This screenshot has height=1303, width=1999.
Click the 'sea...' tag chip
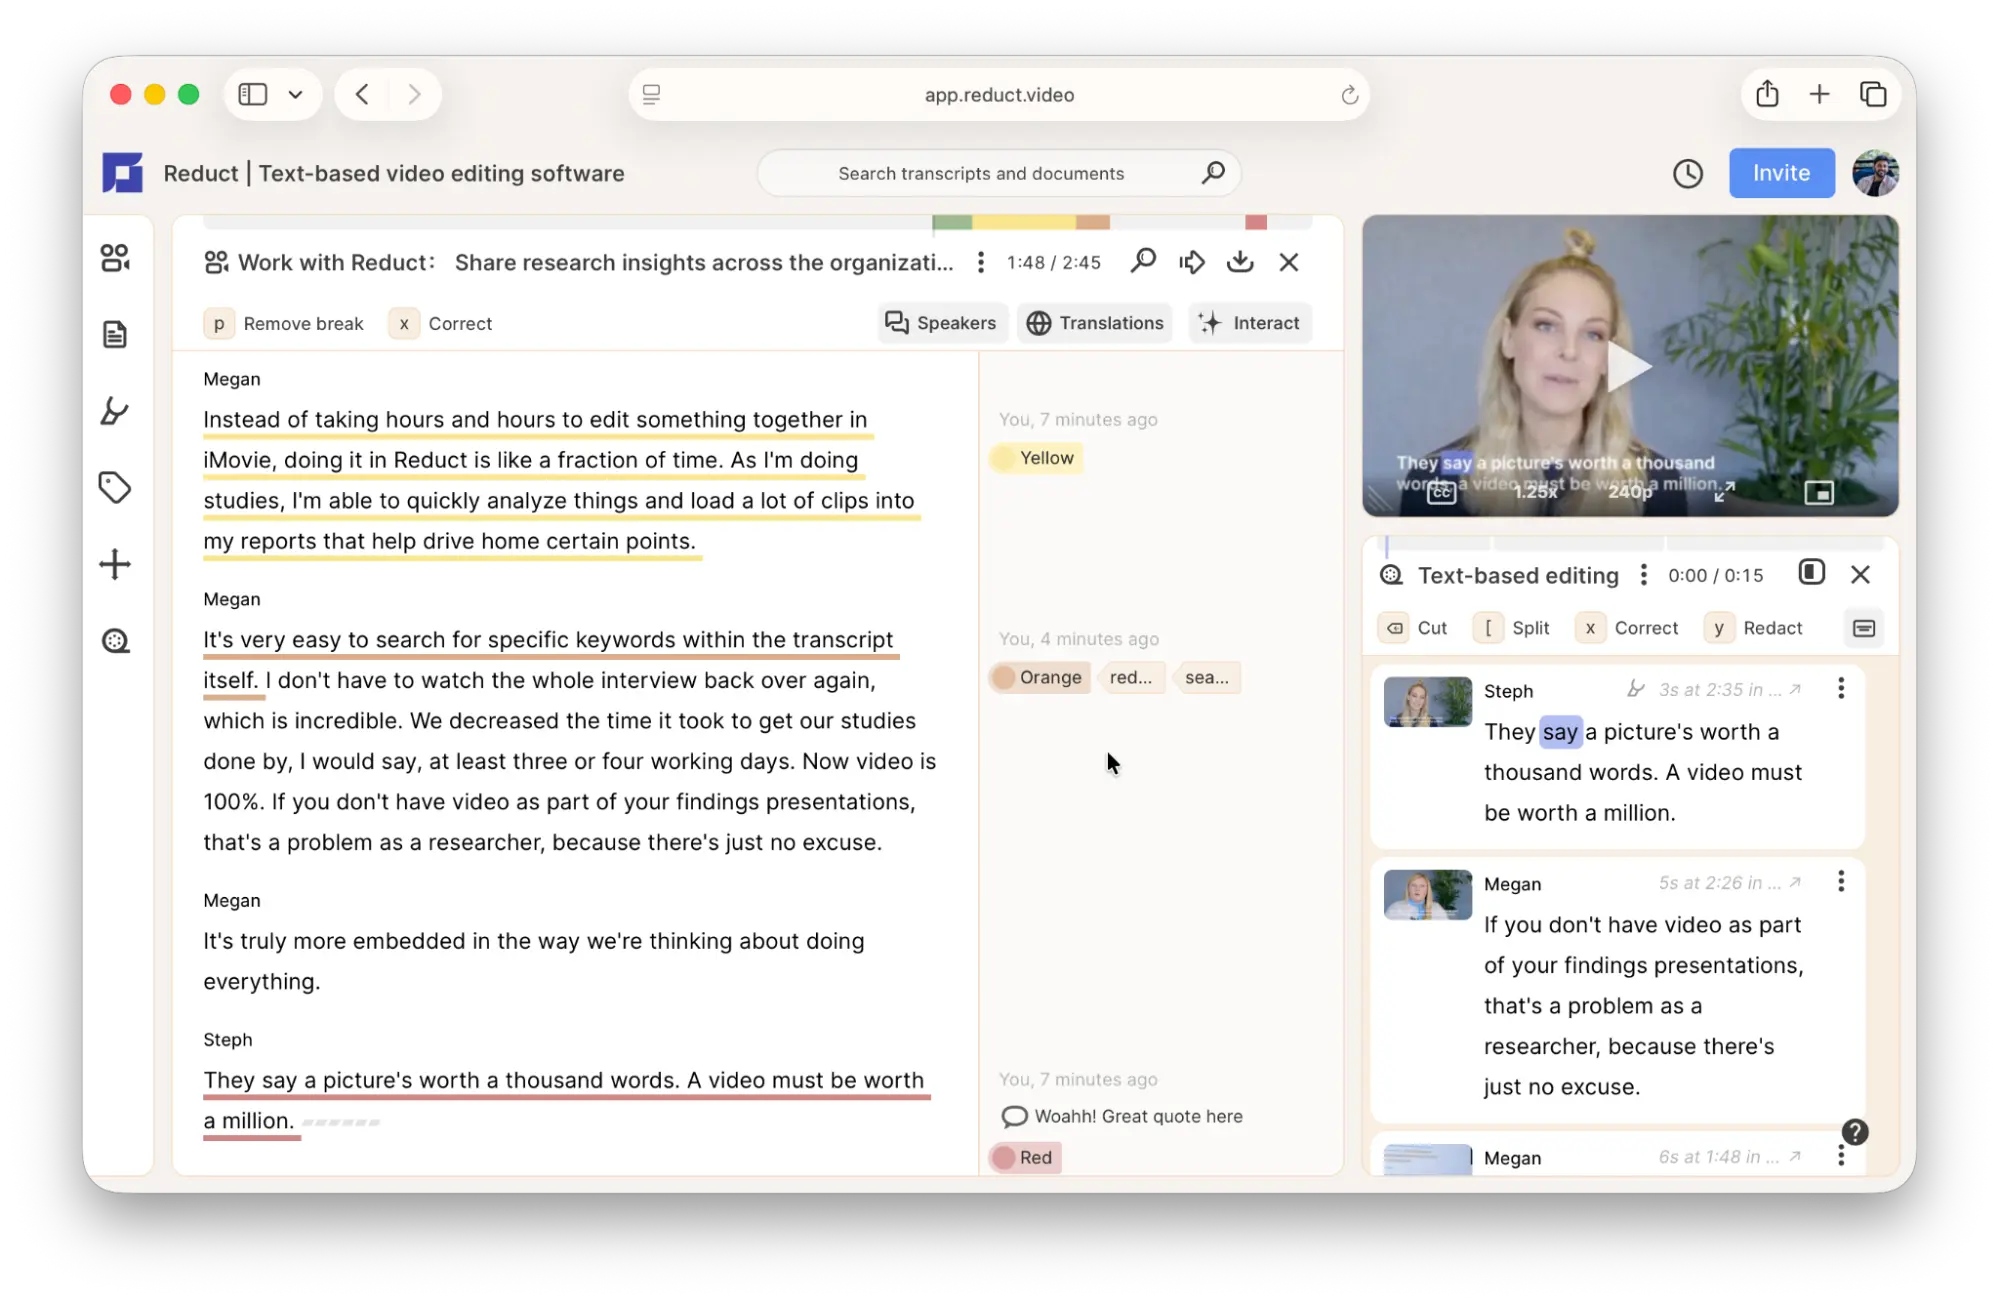coord(1207,677)
